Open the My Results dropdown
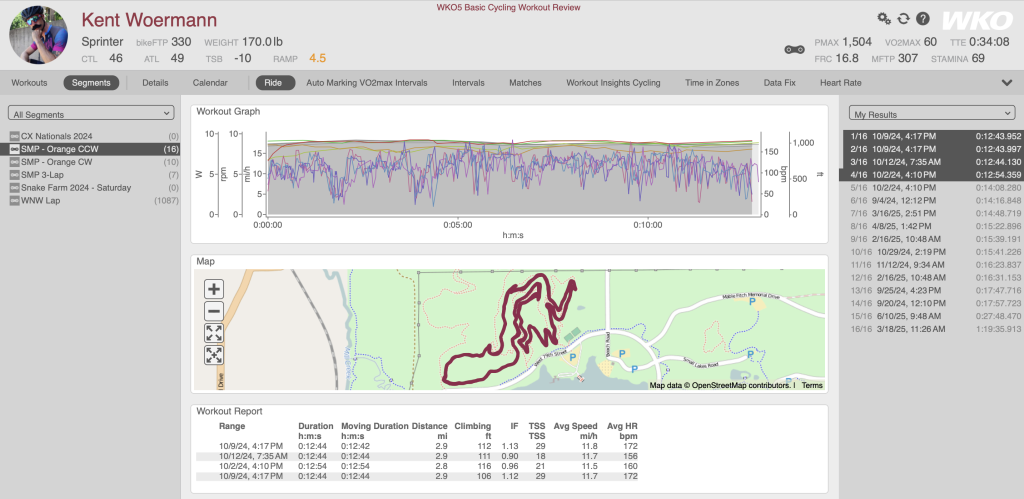 tap(931, 113)
